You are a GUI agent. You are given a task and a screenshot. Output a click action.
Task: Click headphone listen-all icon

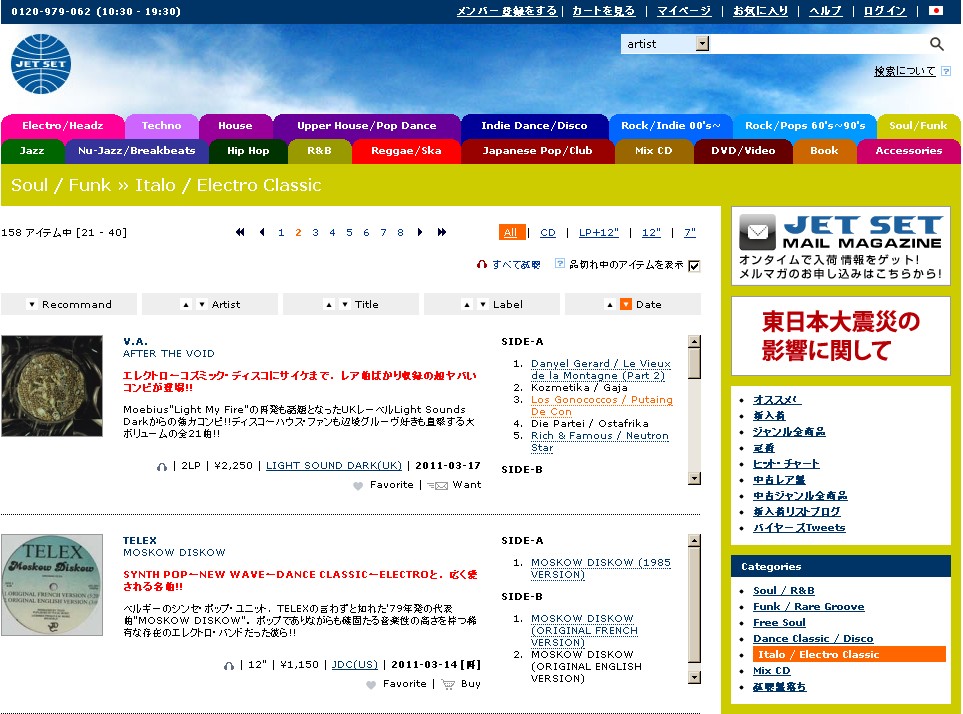[482, 265]
